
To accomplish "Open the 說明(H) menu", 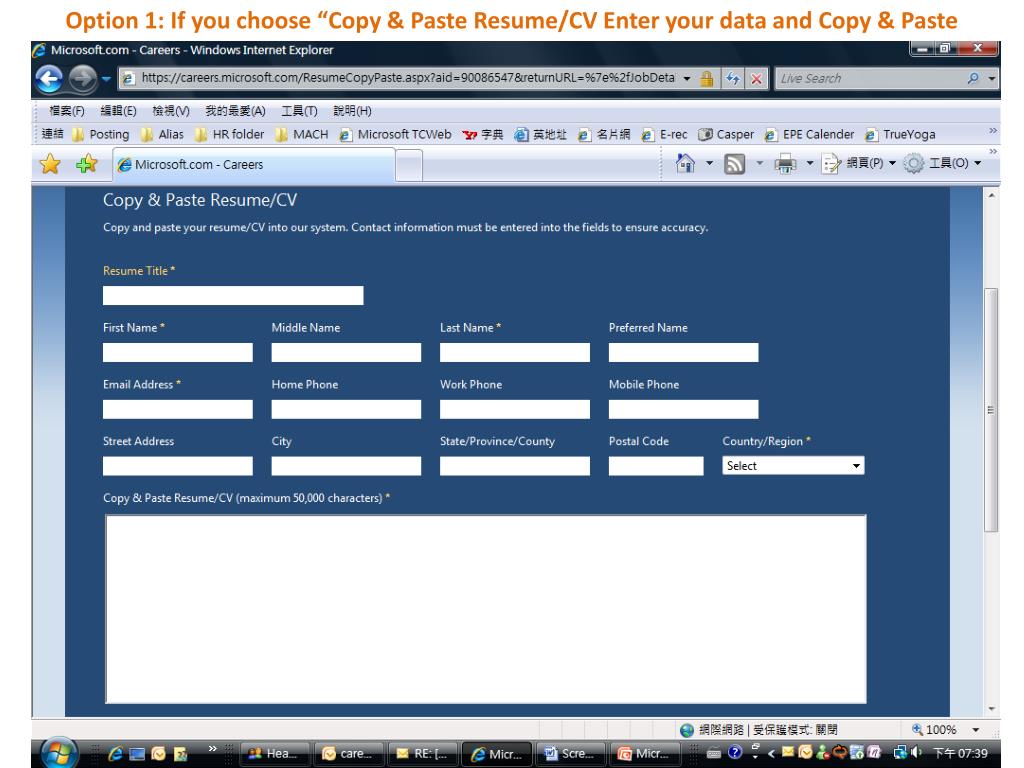I will tap(352, 111).
